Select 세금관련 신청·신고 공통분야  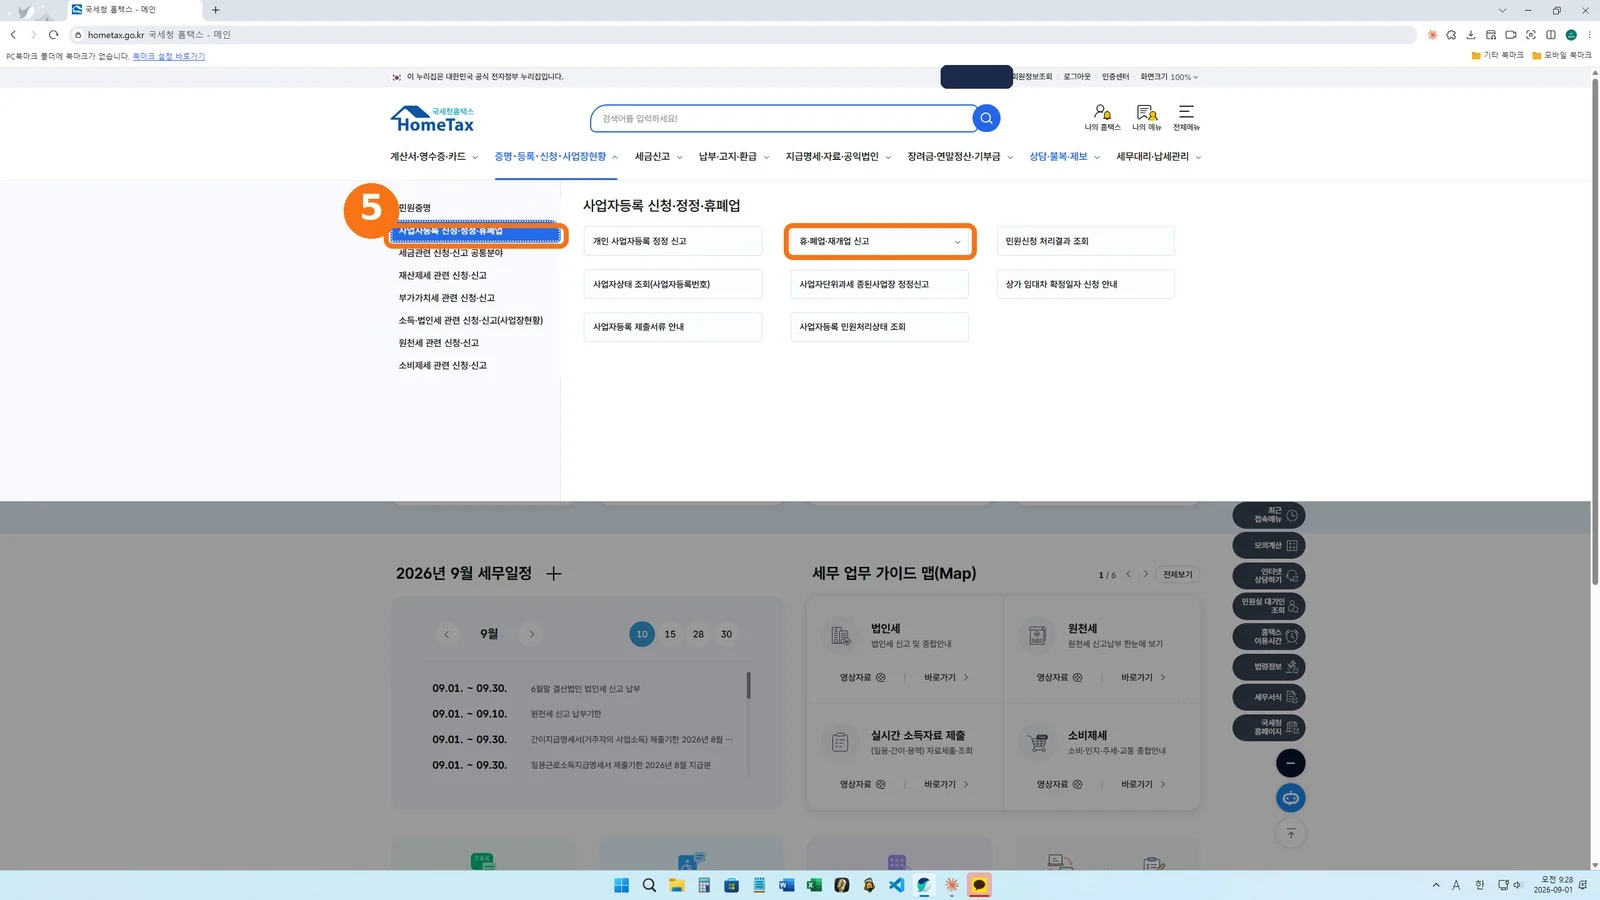click(x=451, y=253)
